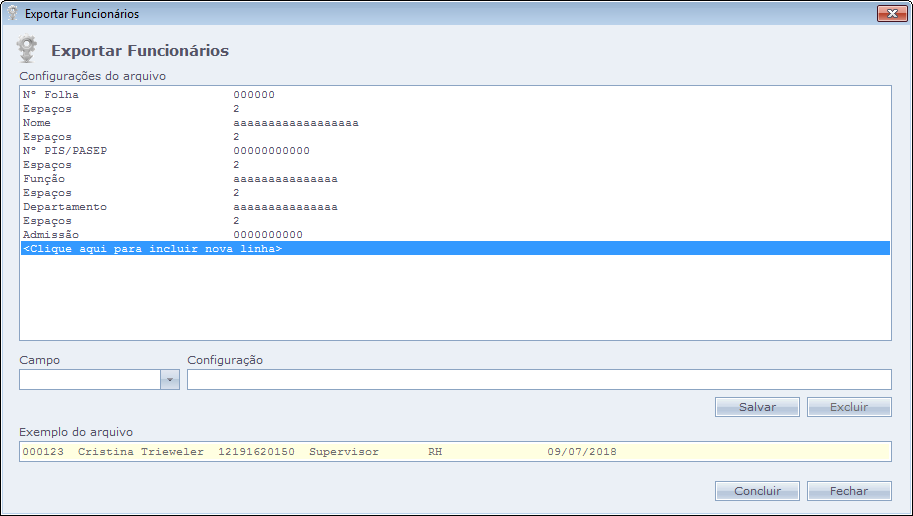Viewport: 913px width, 516px height.
Task: Click the title bar application icon
Action: pos(13,14)
